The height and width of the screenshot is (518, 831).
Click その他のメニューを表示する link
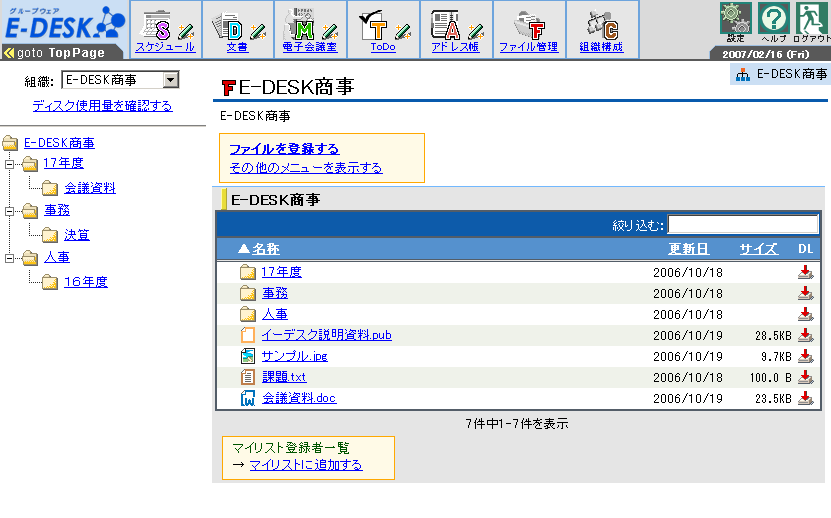click(306, 168)
